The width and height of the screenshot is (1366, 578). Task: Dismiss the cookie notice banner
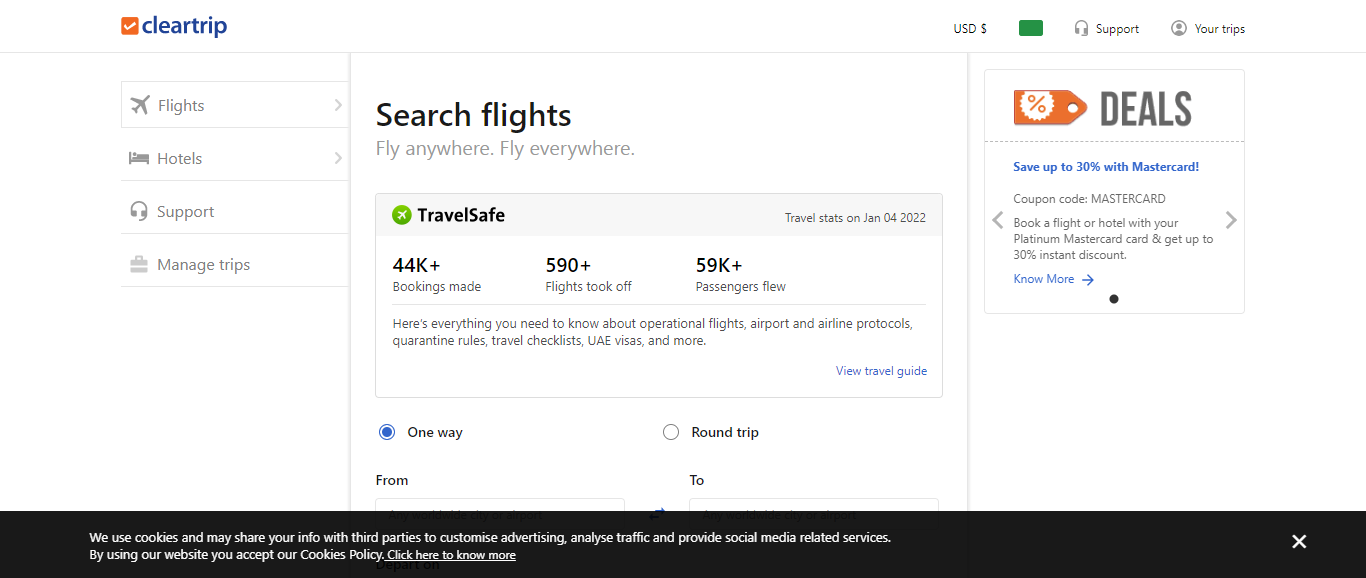pyautogui.click(x=1299, y=542)
